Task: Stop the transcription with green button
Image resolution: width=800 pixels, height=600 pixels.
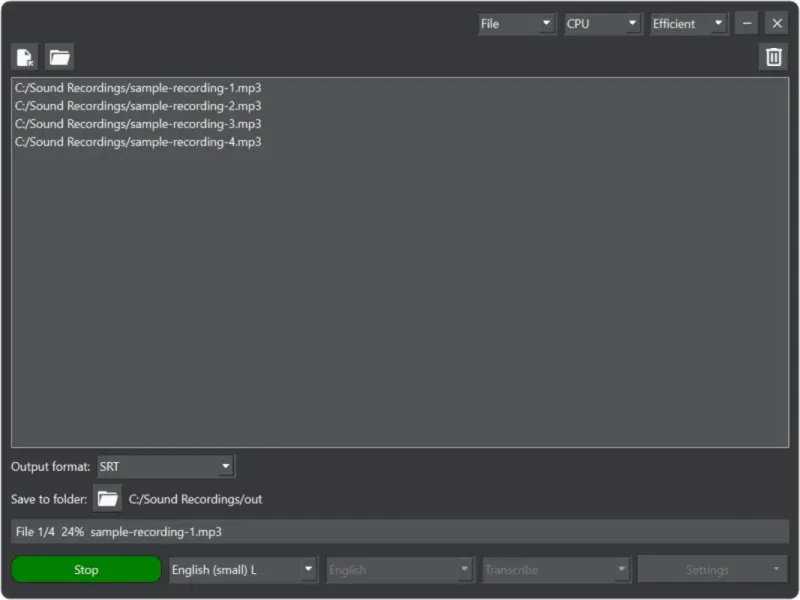Action: click(x=86, y=569)
